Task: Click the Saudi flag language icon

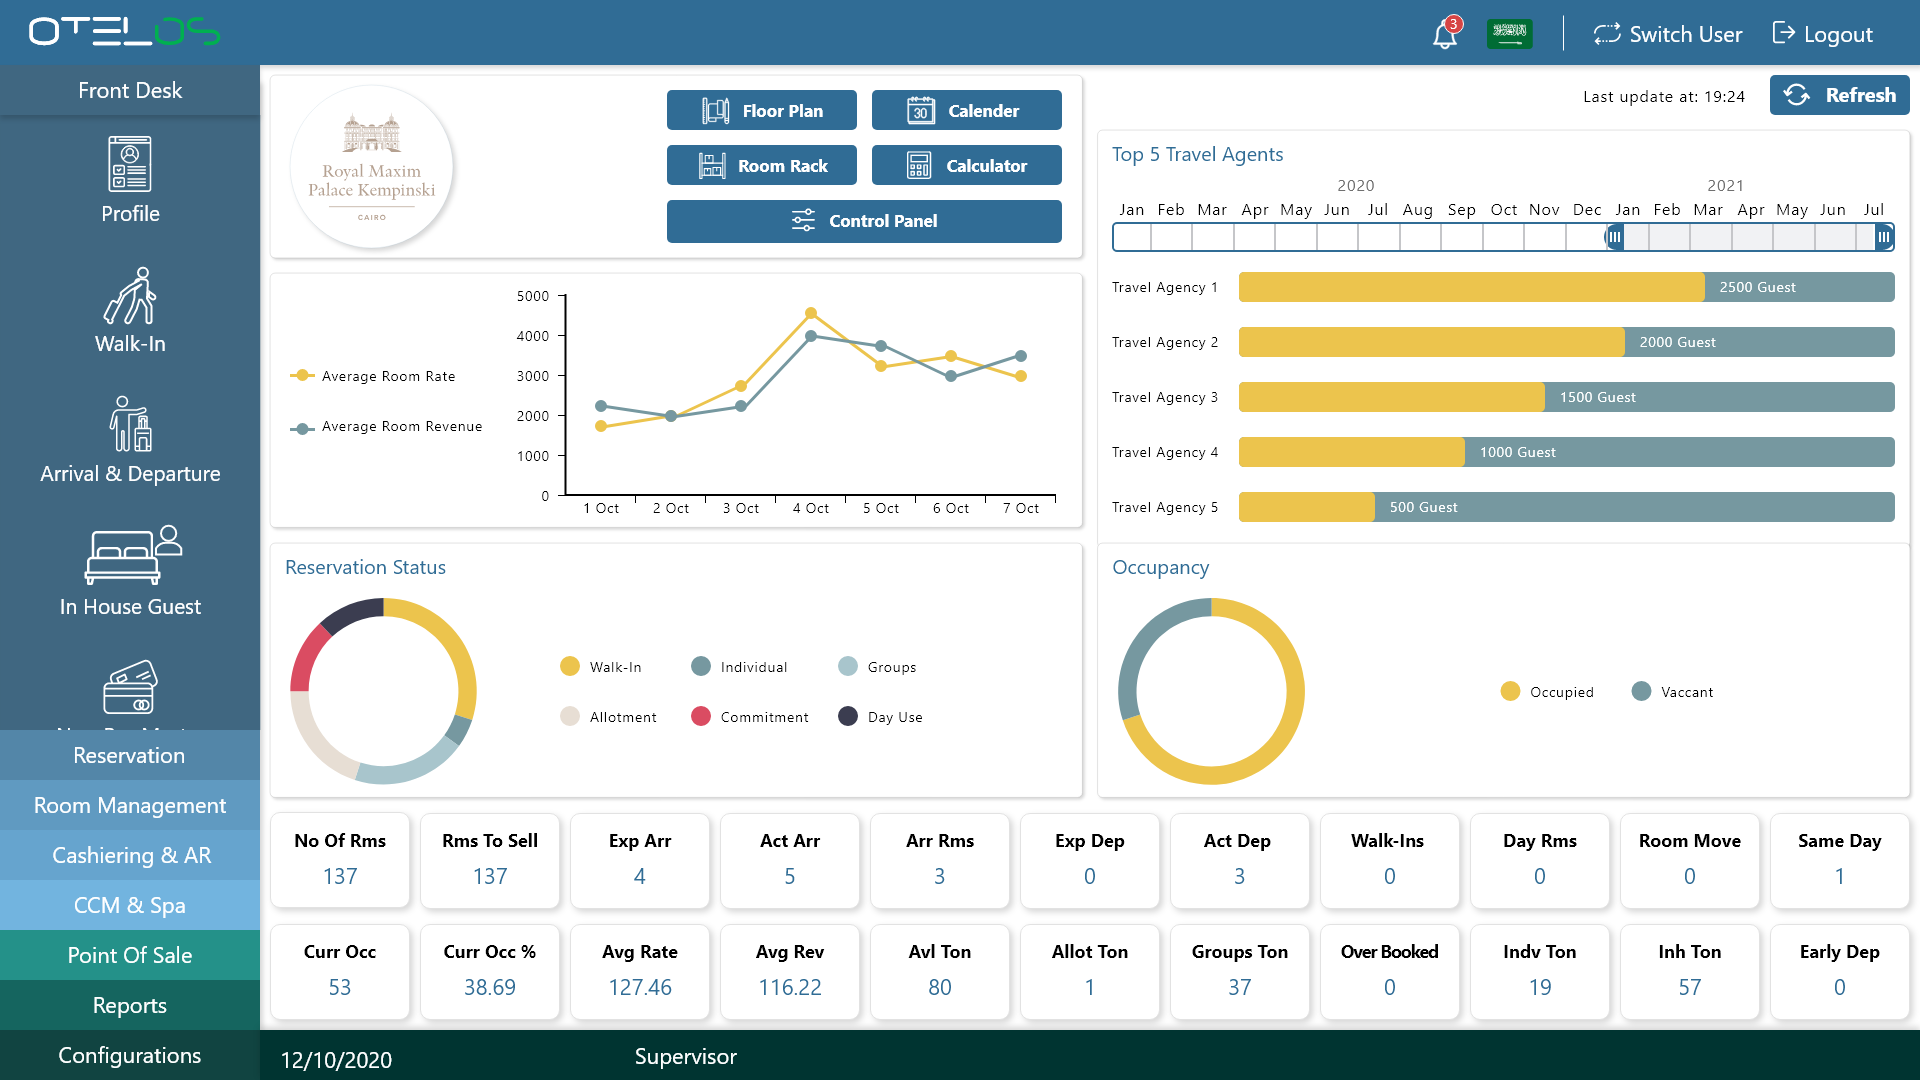Action: (x=1509, y=33)
